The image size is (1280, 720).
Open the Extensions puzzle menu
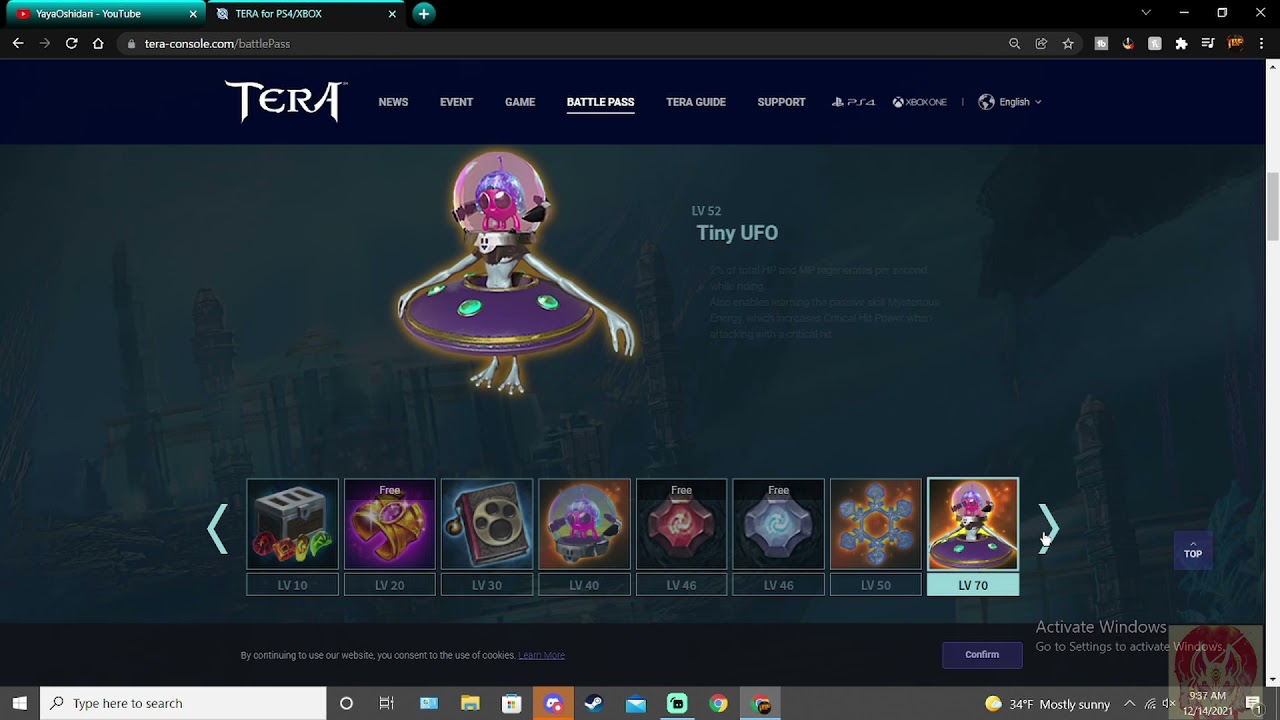click(x=1181, y=44)
